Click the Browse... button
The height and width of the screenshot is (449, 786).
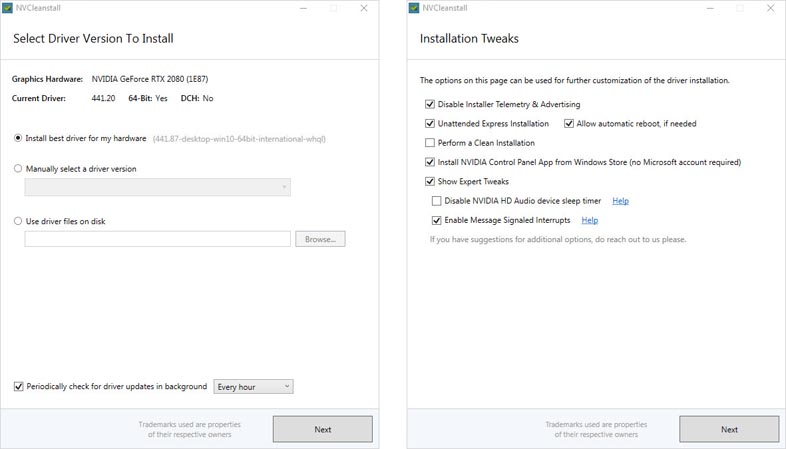pyautogui.click(x=320, y=239)
